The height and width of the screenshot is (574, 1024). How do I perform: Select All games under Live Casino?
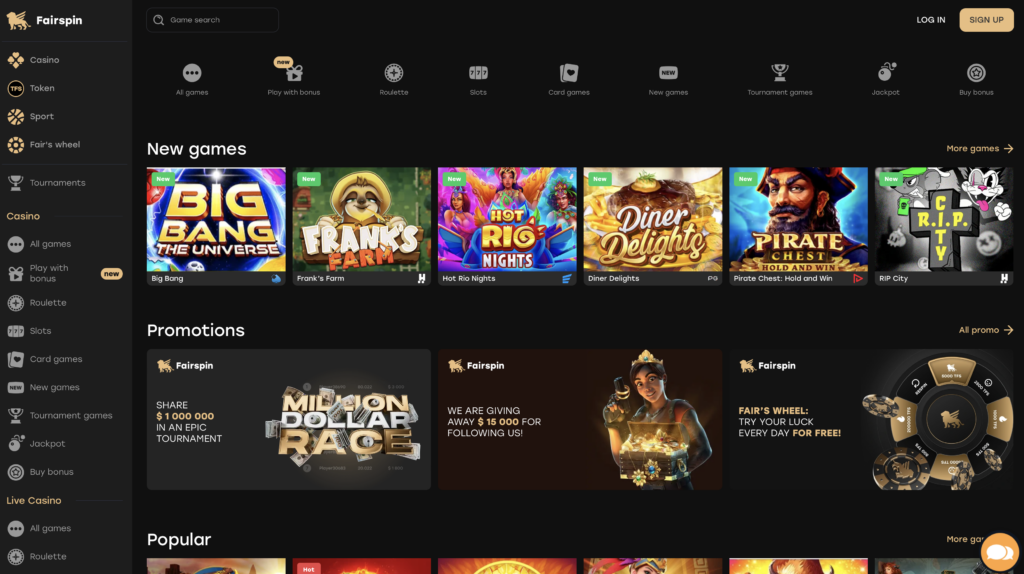(39, 528)
